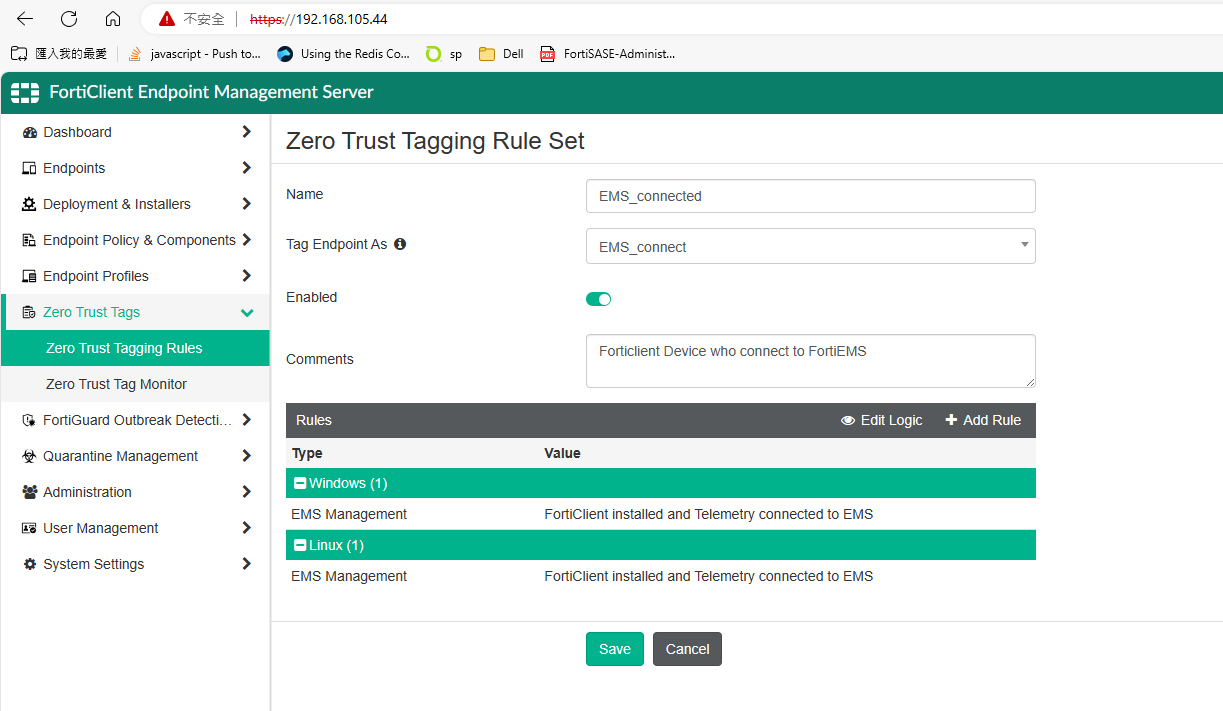Open the Administration menu item
Viewport: 1223px width, 711px height.
point(135,492)
